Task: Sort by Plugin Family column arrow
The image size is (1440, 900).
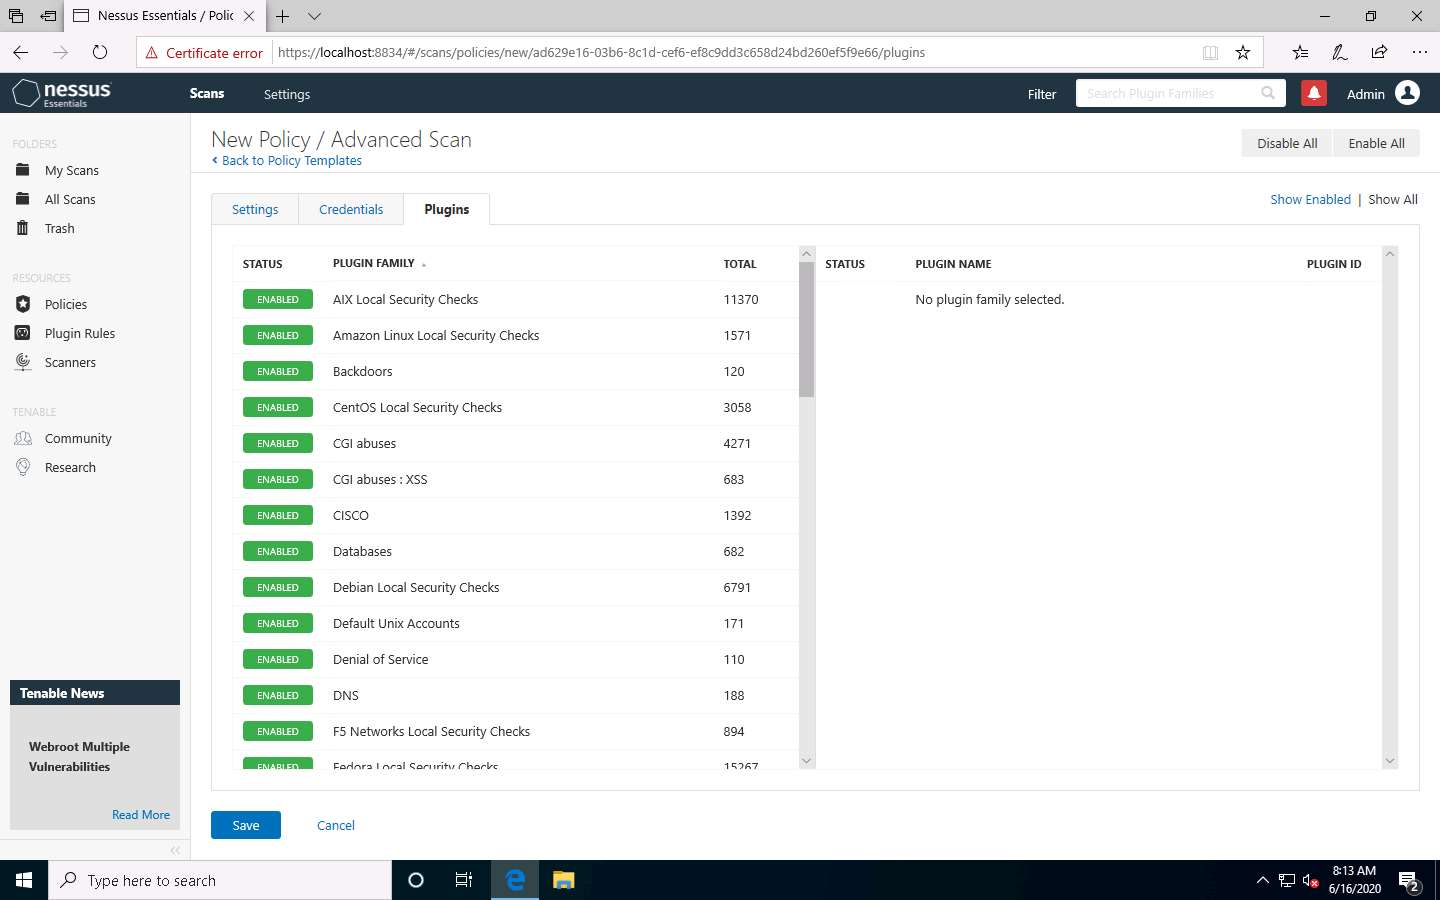Action: click(424, 265)
